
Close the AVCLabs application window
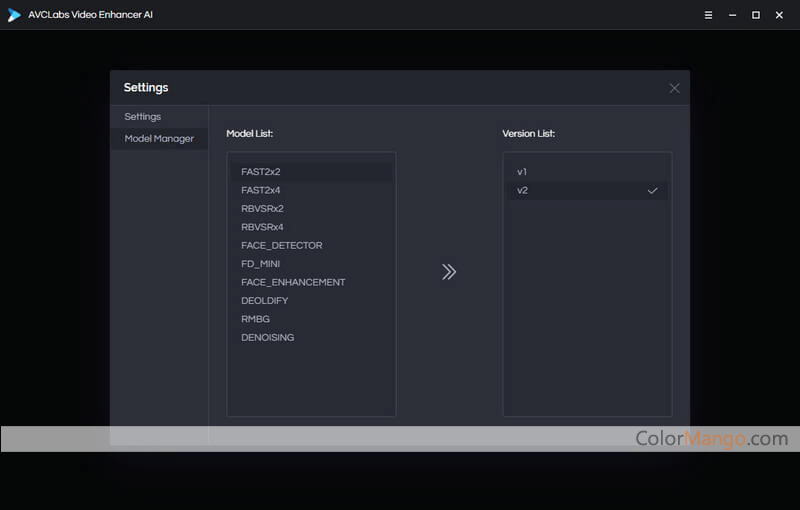[x=780, y=15]
